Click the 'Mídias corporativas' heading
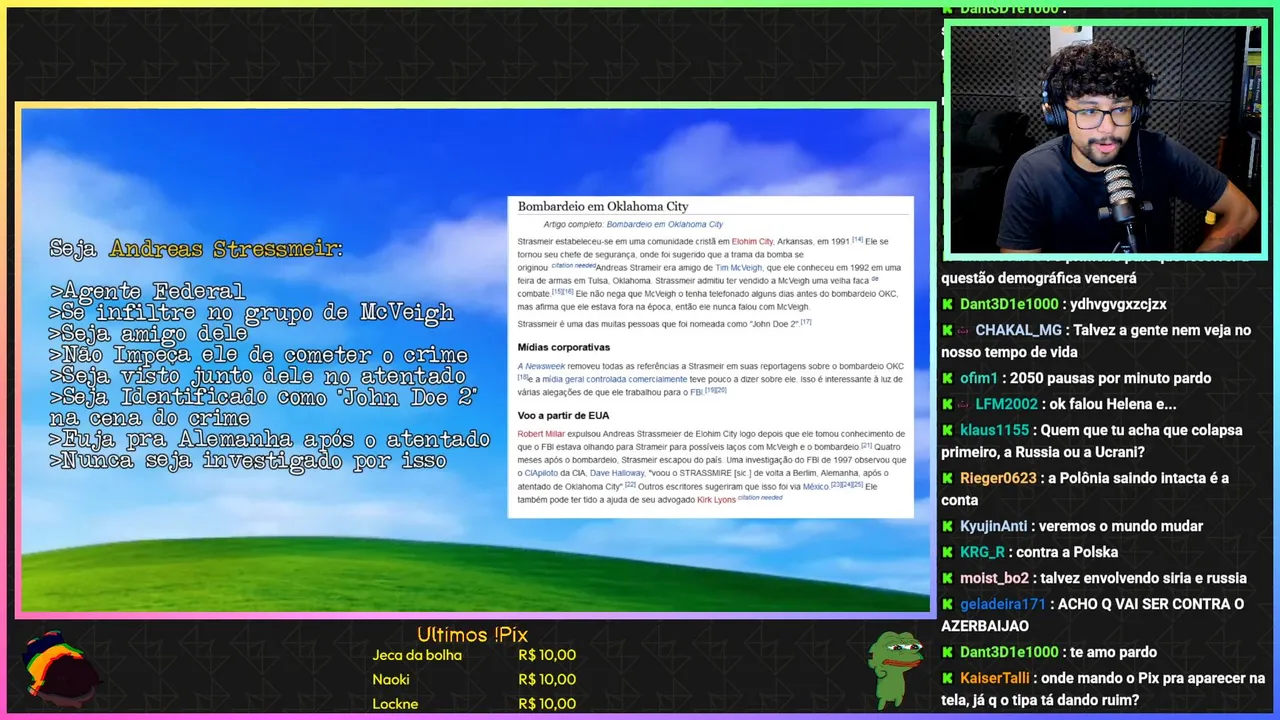The width and height of the screenshot is (1280, 720). coord(563,347)
